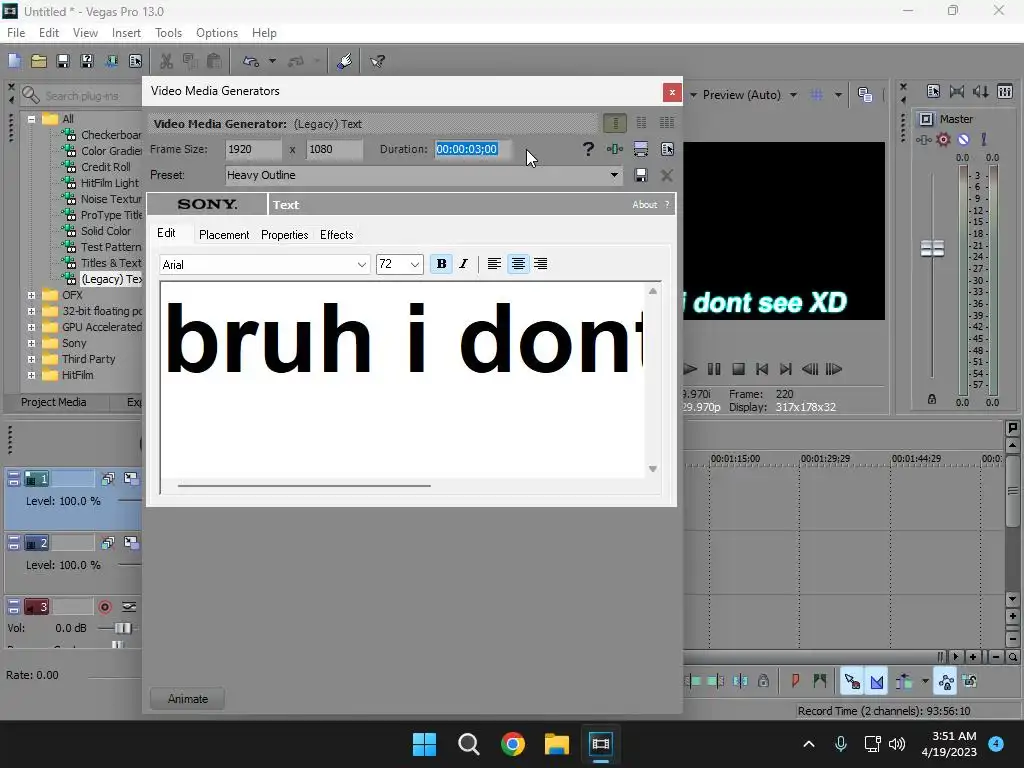Save the Heavy Outline preset icon

point(641,175)
